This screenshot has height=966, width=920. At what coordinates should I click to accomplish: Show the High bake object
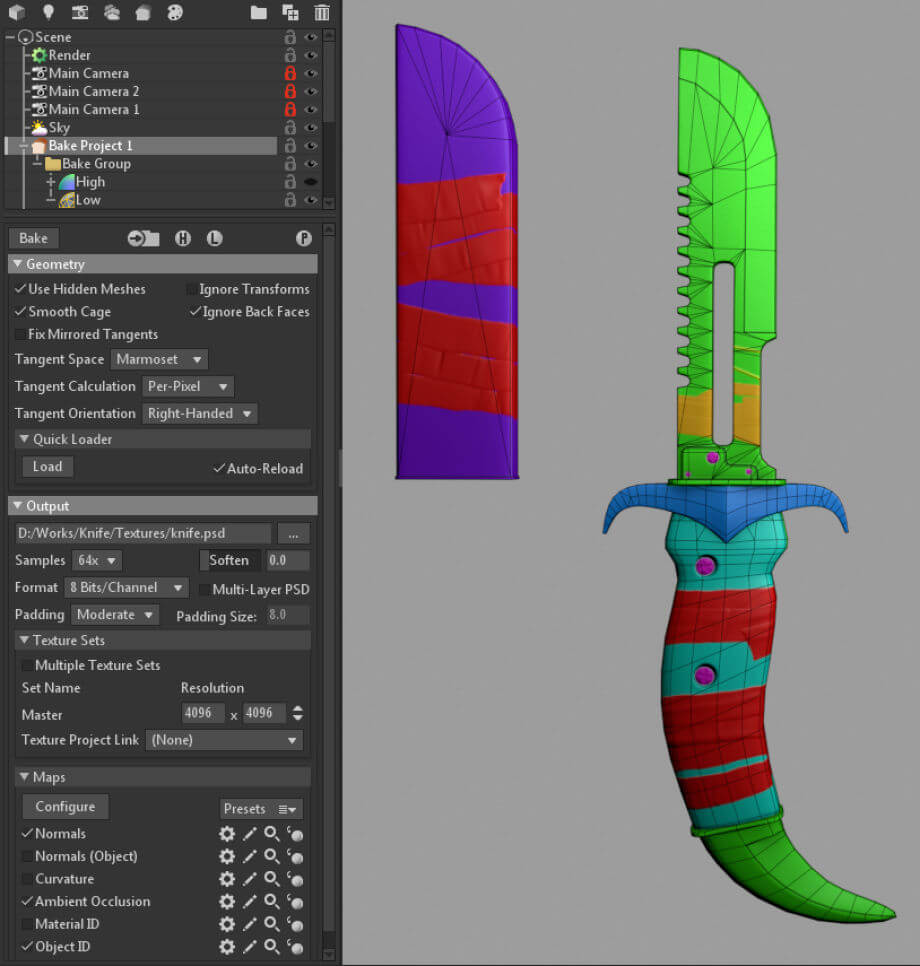(310, 182)
